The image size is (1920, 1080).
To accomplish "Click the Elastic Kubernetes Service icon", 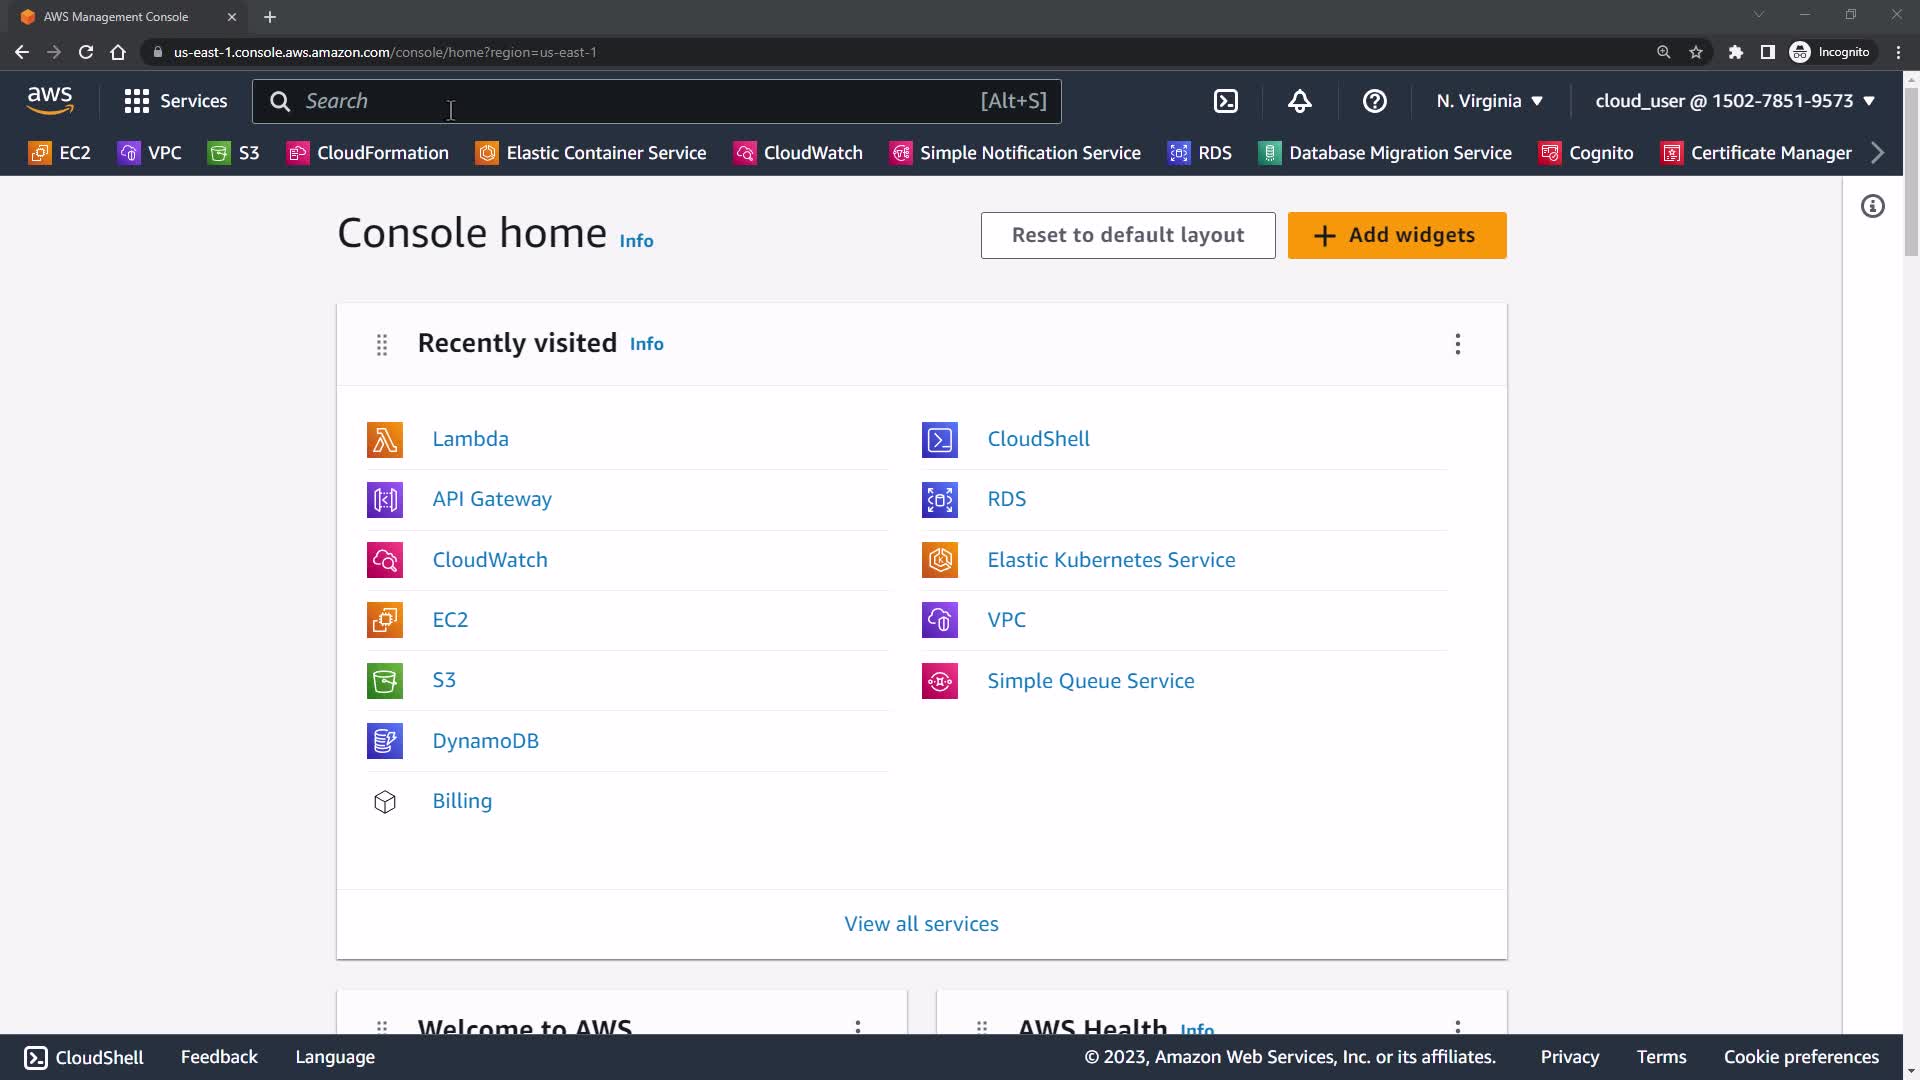I will [939, 560].
